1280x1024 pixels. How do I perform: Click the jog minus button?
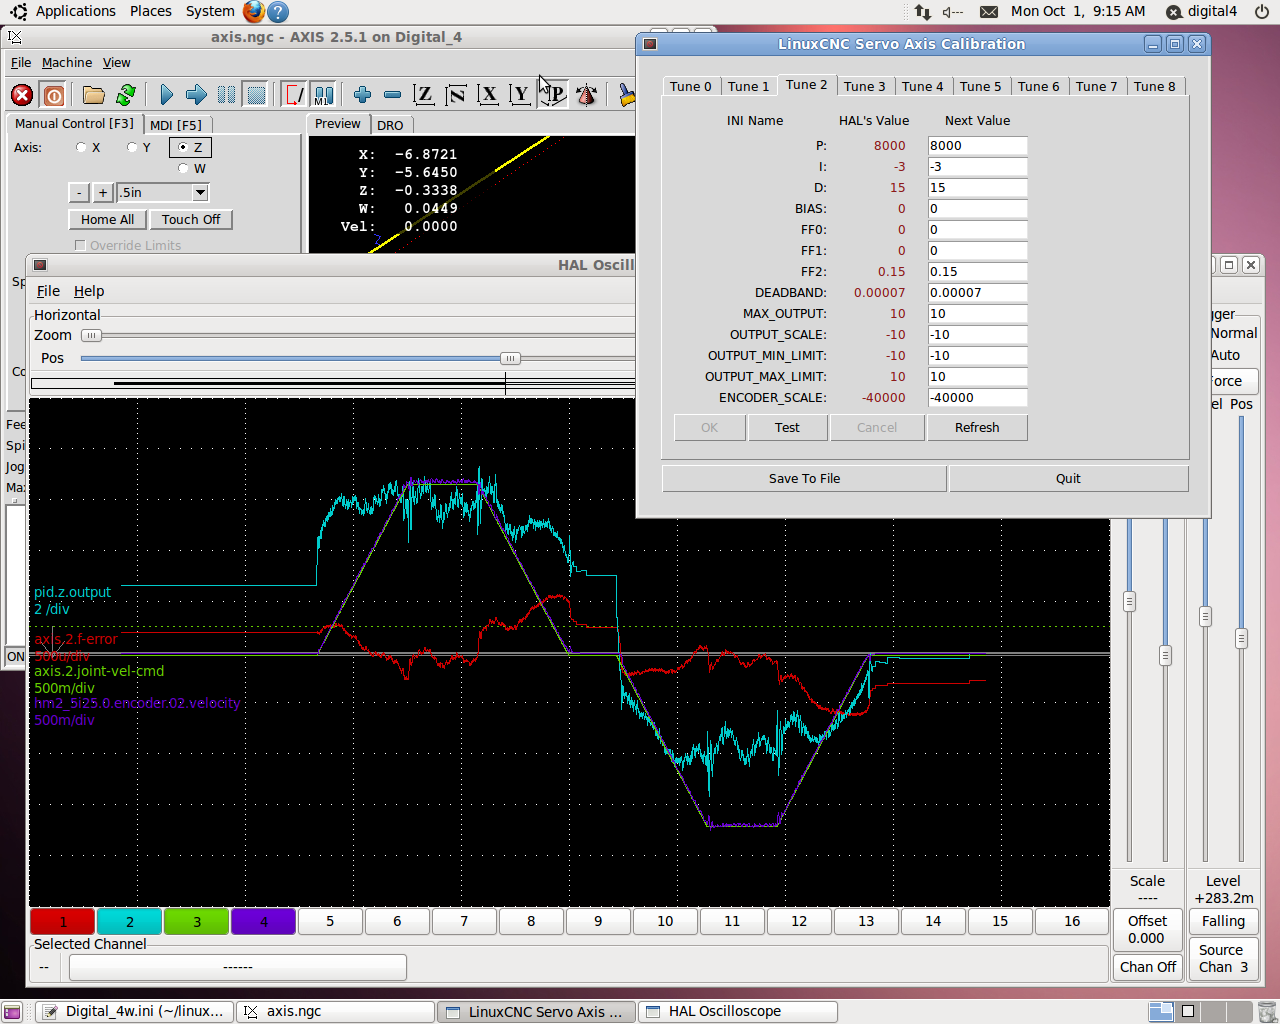(x=79, y=192)
